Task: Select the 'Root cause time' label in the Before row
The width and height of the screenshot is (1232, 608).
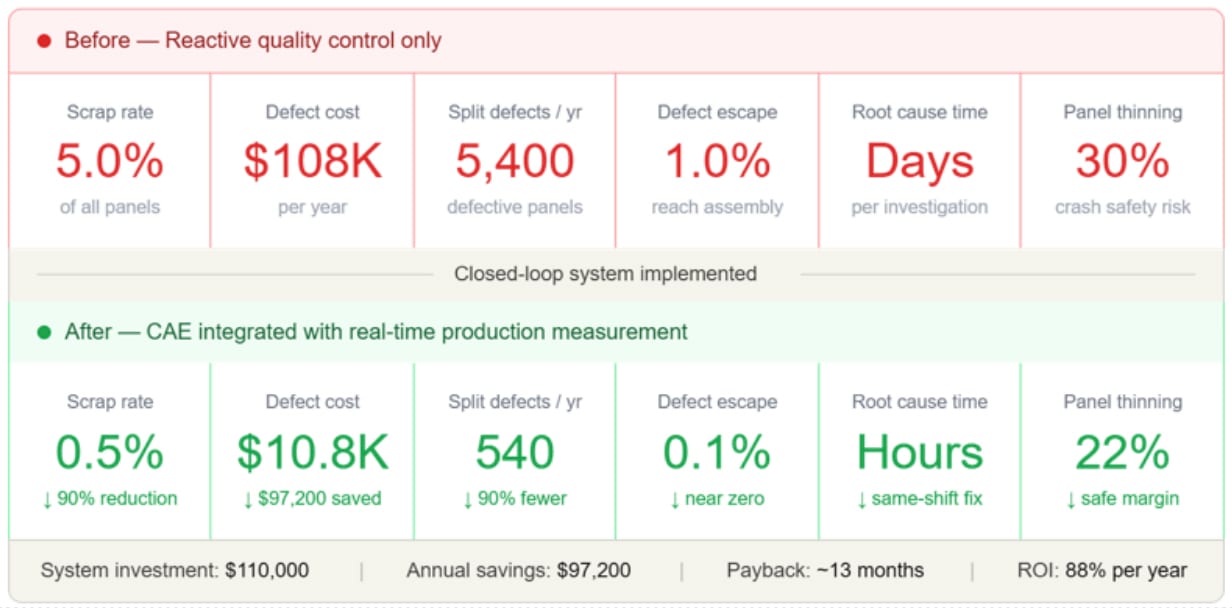Action: [919, 112]
